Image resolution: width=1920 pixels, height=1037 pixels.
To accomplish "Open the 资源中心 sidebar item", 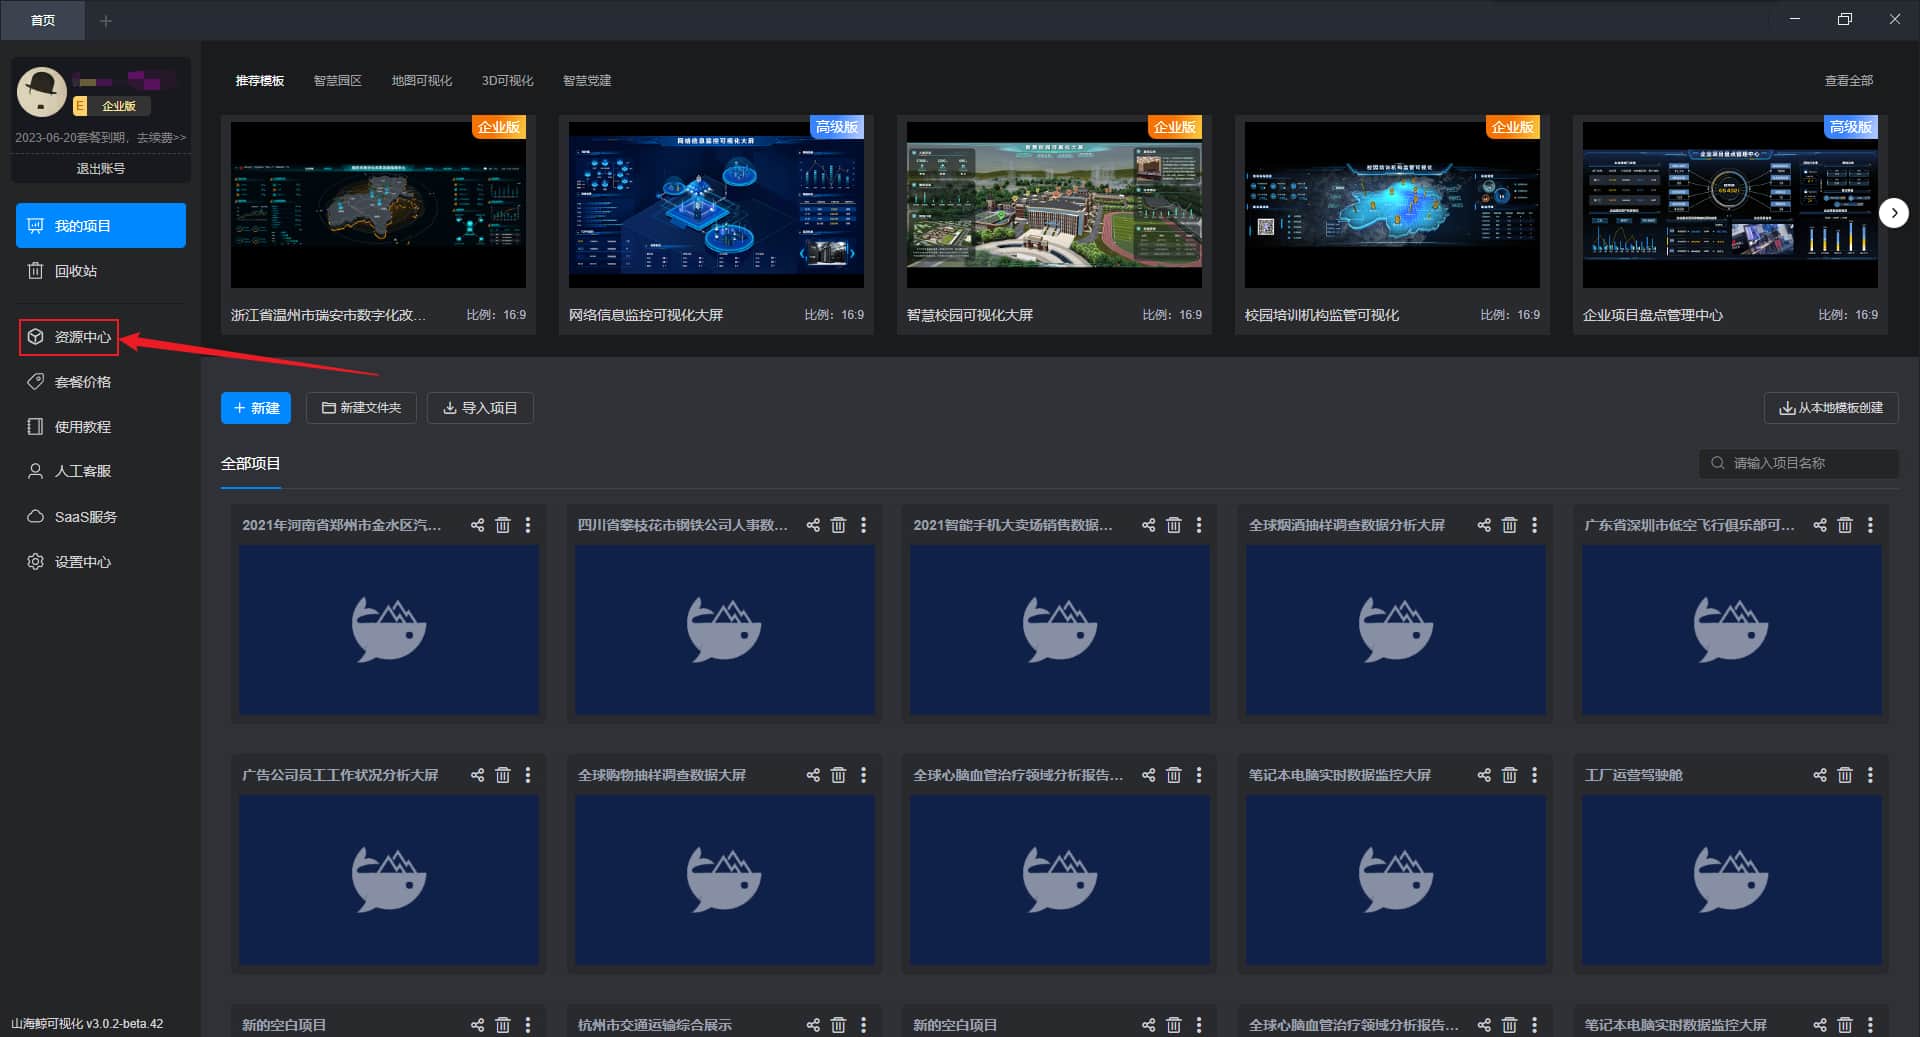I will (69, 337).
